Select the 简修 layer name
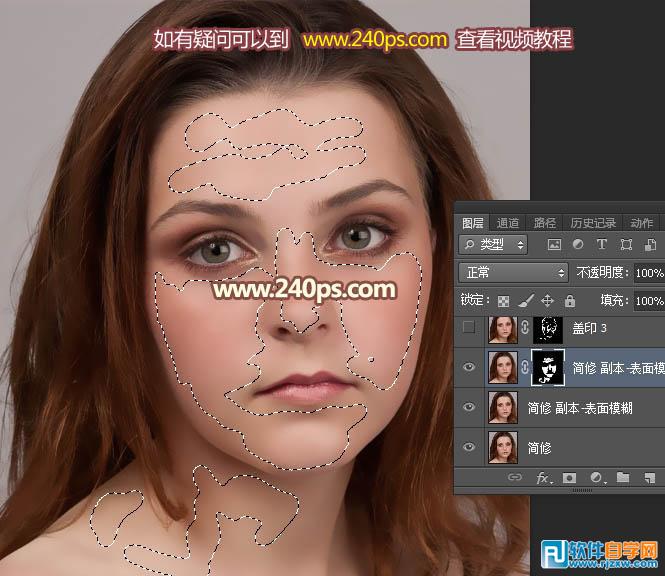 tap(539, 447)
